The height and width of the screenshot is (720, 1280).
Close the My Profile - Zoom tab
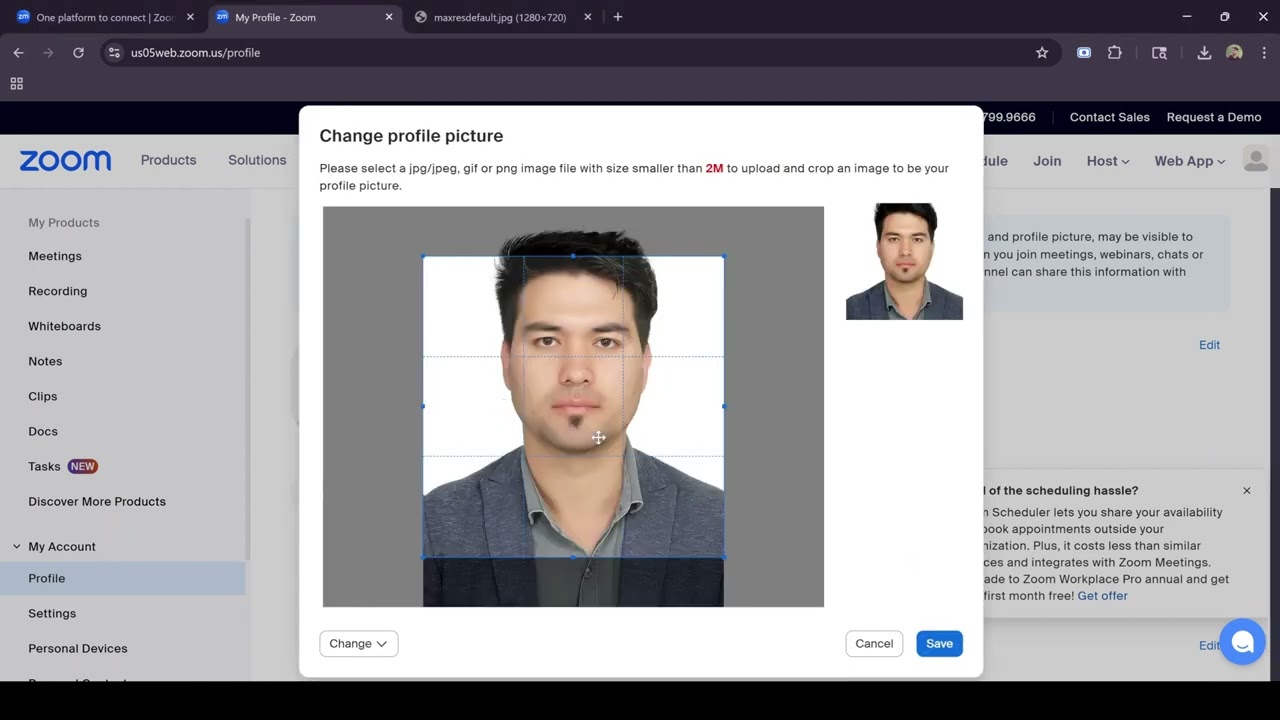click(389, 17)
